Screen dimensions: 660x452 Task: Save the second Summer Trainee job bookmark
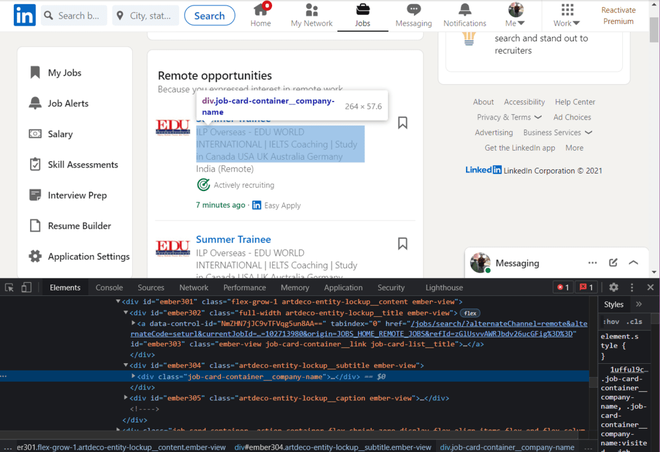pyautogui.click(x=402, y=244)
